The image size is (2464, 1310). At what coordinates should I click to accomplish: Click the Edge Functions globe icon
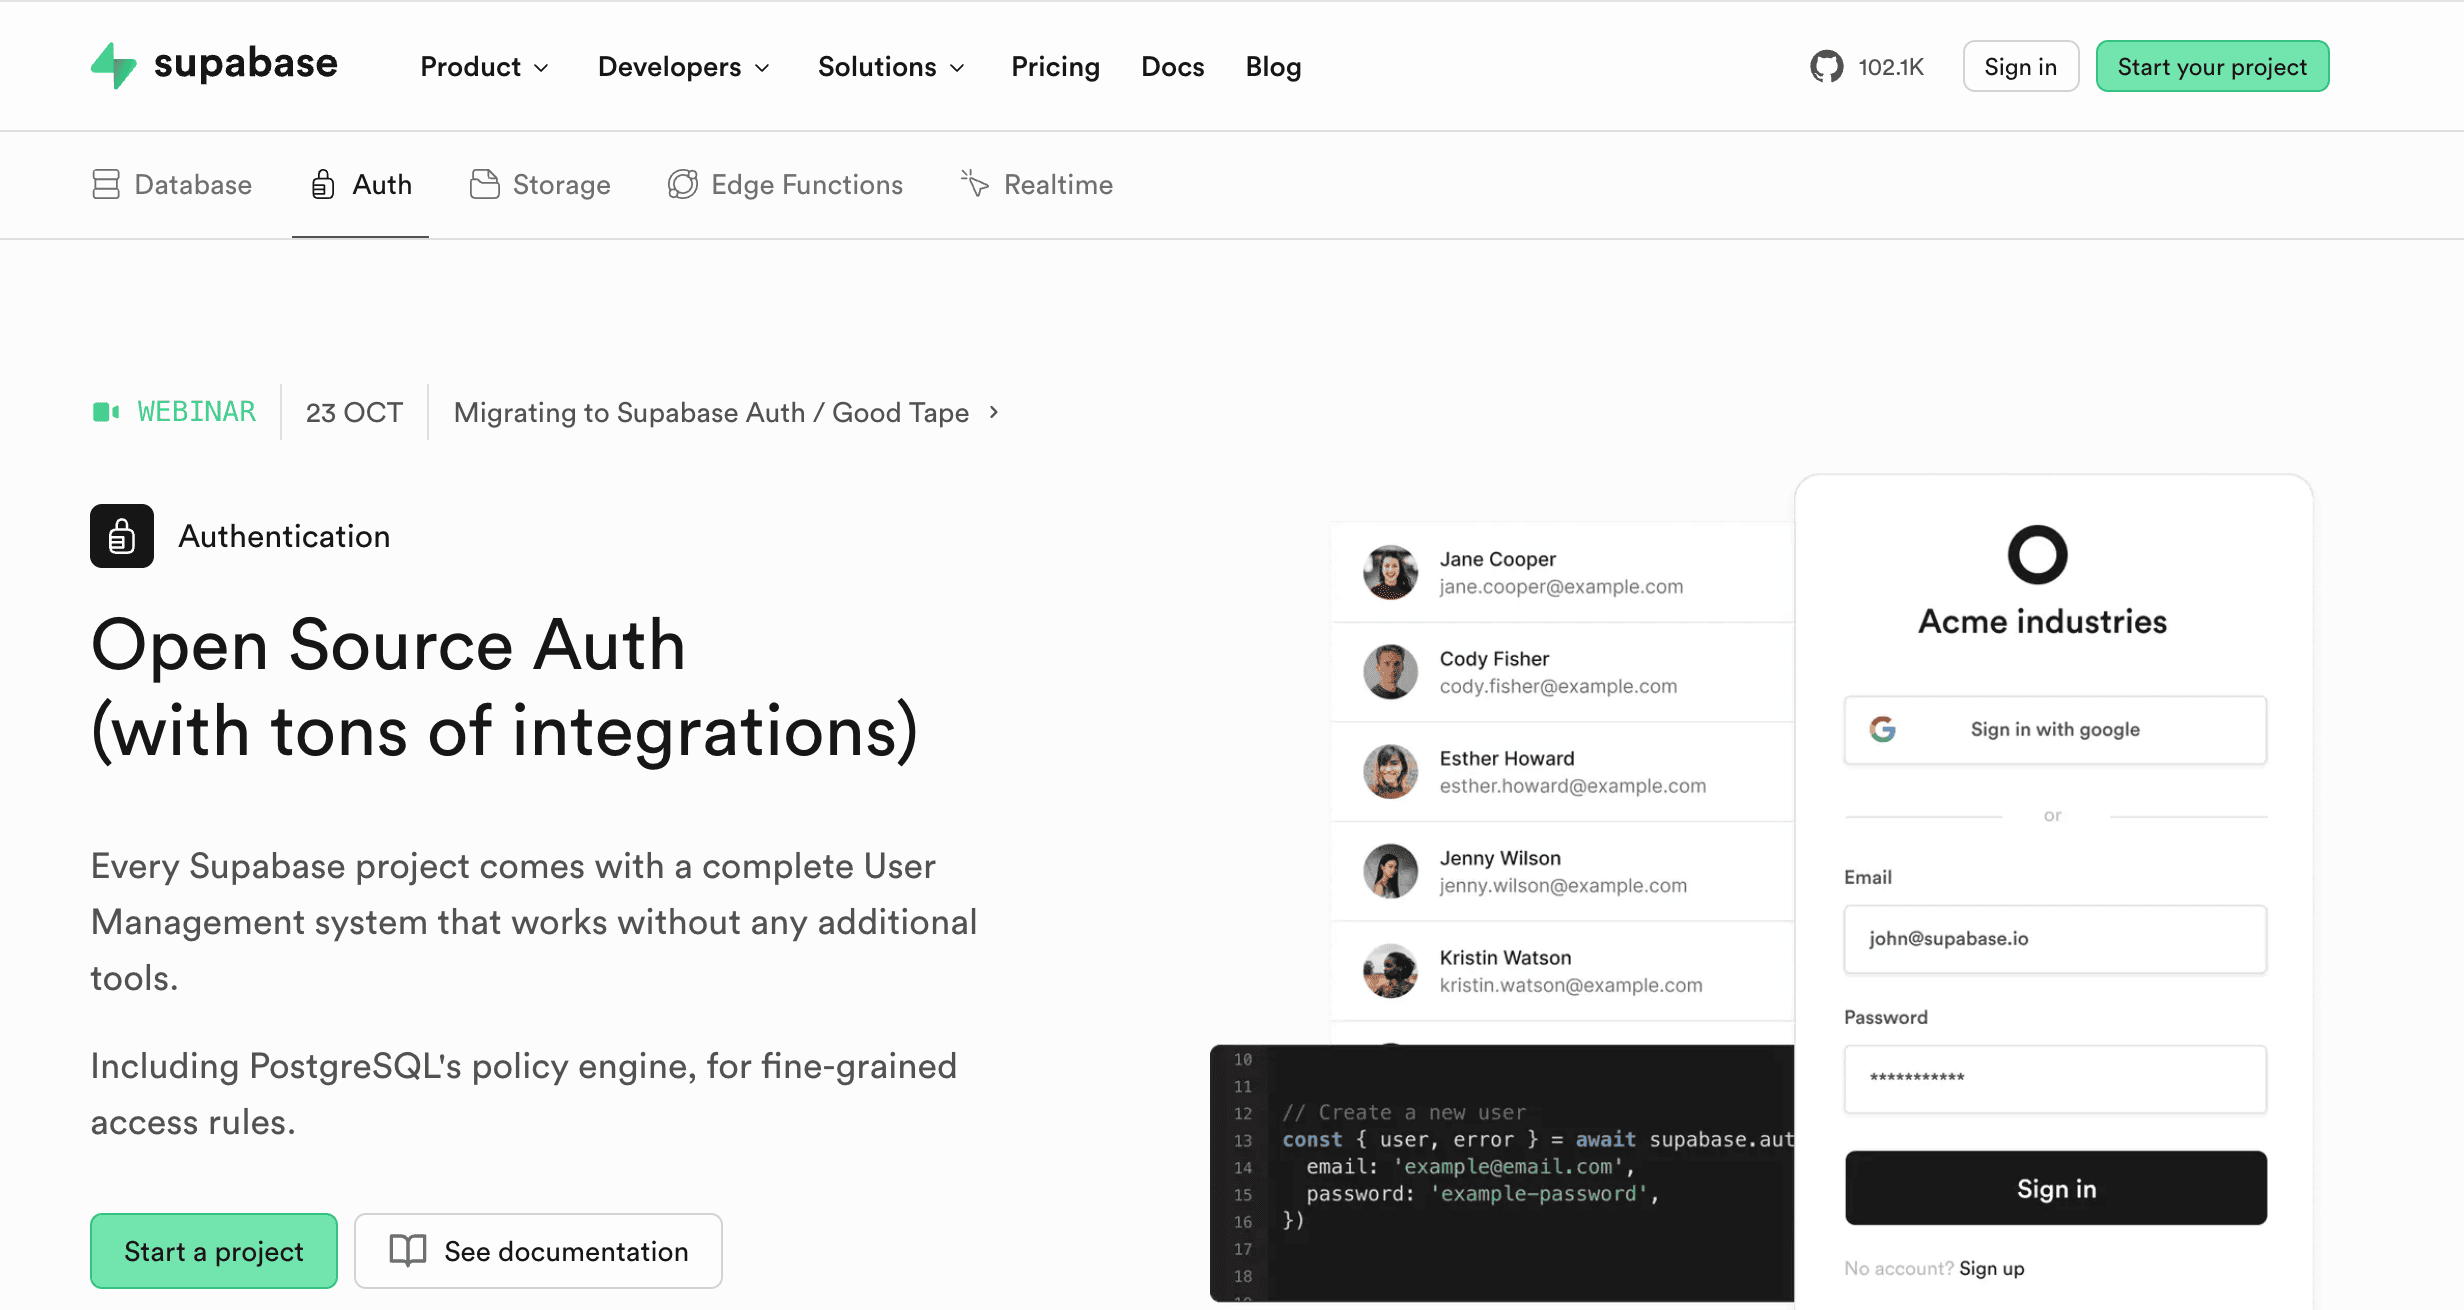click(x=683, y=184)
